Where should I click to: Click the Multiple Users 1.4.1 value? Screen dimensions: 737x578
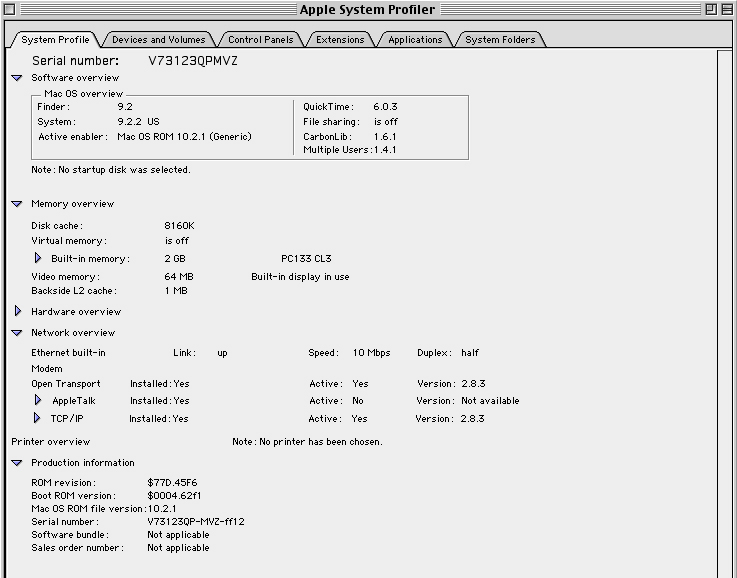[x=385, y=150]
